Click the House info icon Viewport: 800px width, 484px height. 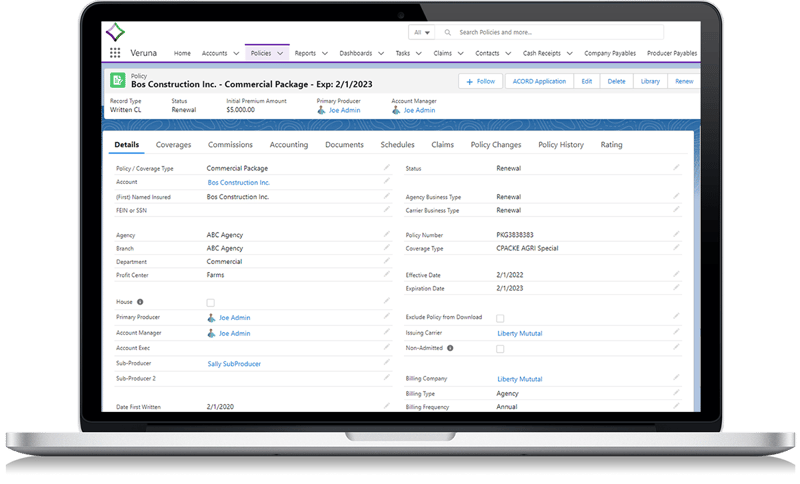pyautogui.click(x=140, y=302)
